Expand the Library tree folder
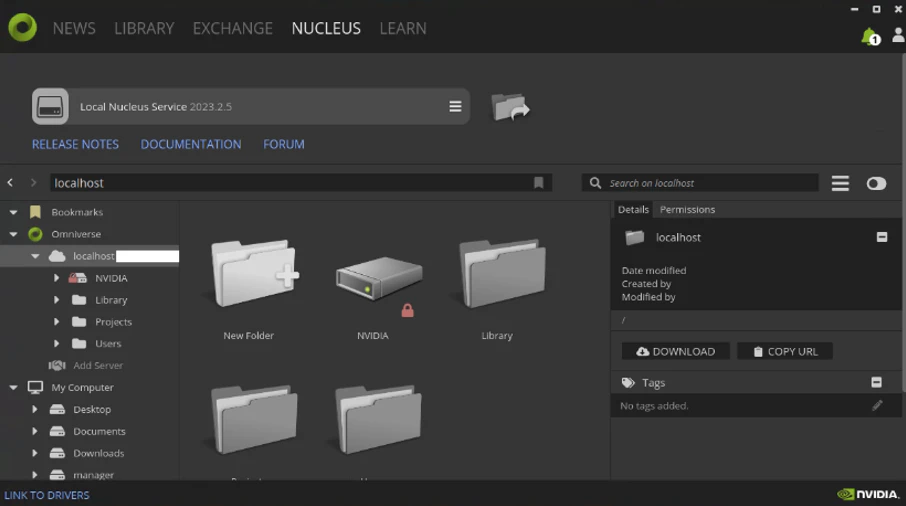 tap(56, 300)
